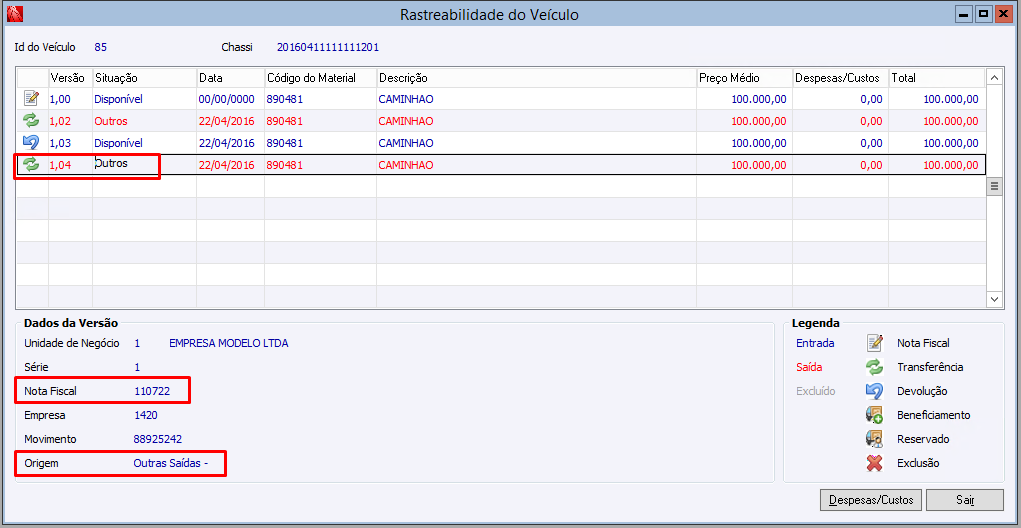This screenshot has height=528, width=1021.
Task: Click the Beneficiamento legend icon
Action: [874, 415]
